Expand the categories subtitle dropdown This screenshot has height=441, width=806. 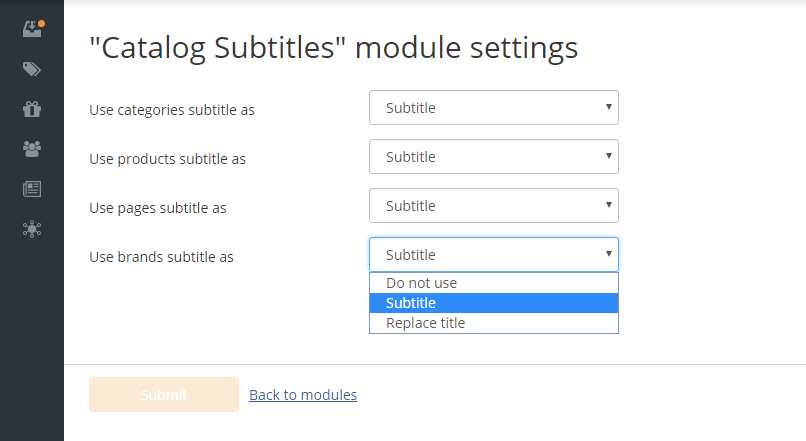(493, 107)
